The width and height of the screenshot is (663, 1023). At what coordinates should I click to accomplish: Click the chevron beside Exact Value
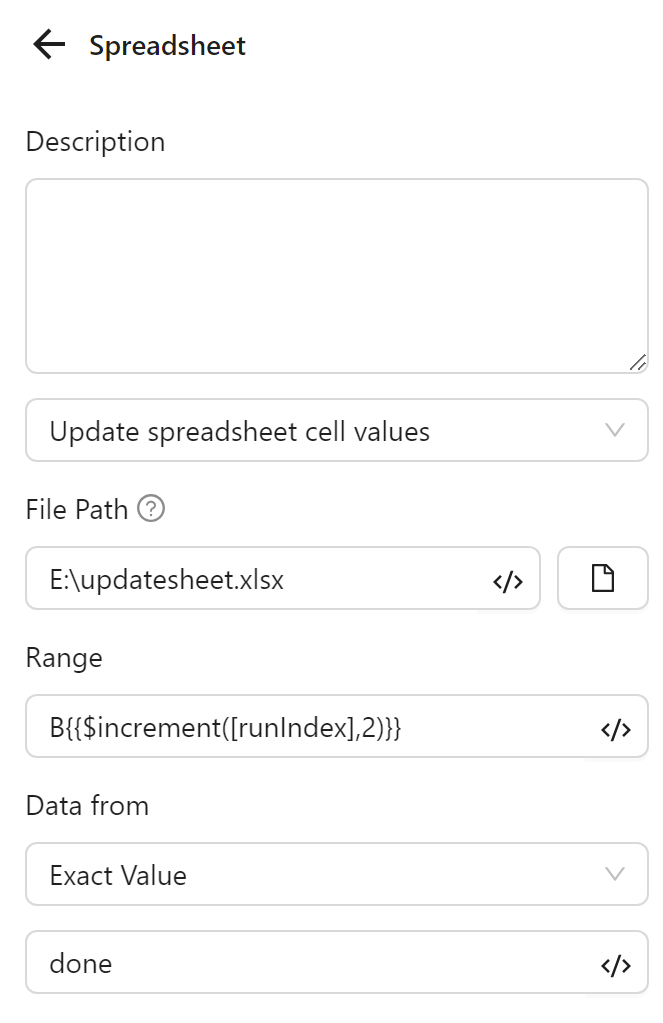click(615, 875)
